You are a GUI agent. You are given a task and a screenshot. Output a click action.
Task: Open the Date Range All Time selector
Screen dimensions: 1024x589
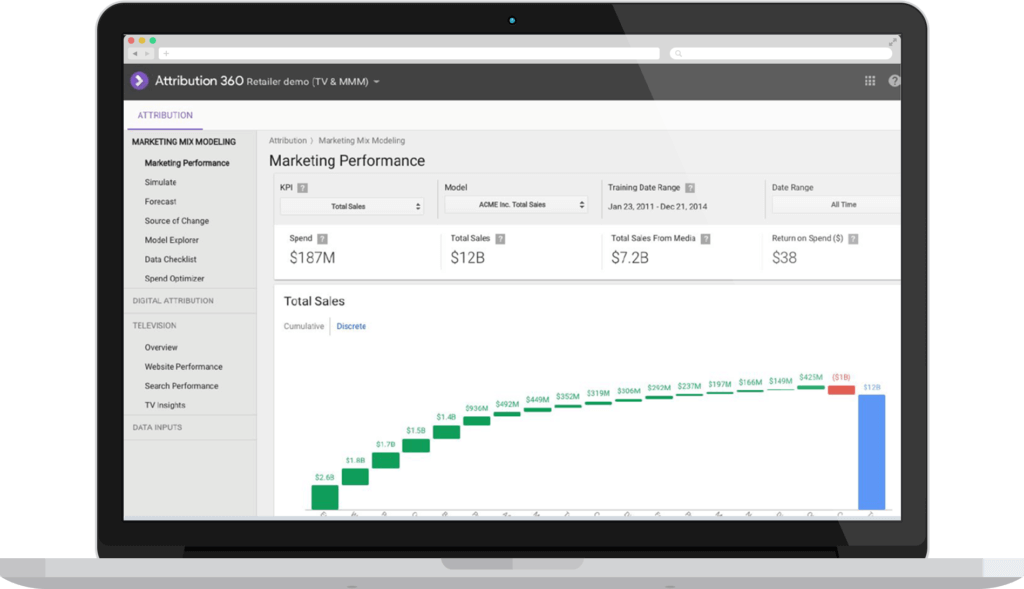pyautogui.click(x=836, y=205)
